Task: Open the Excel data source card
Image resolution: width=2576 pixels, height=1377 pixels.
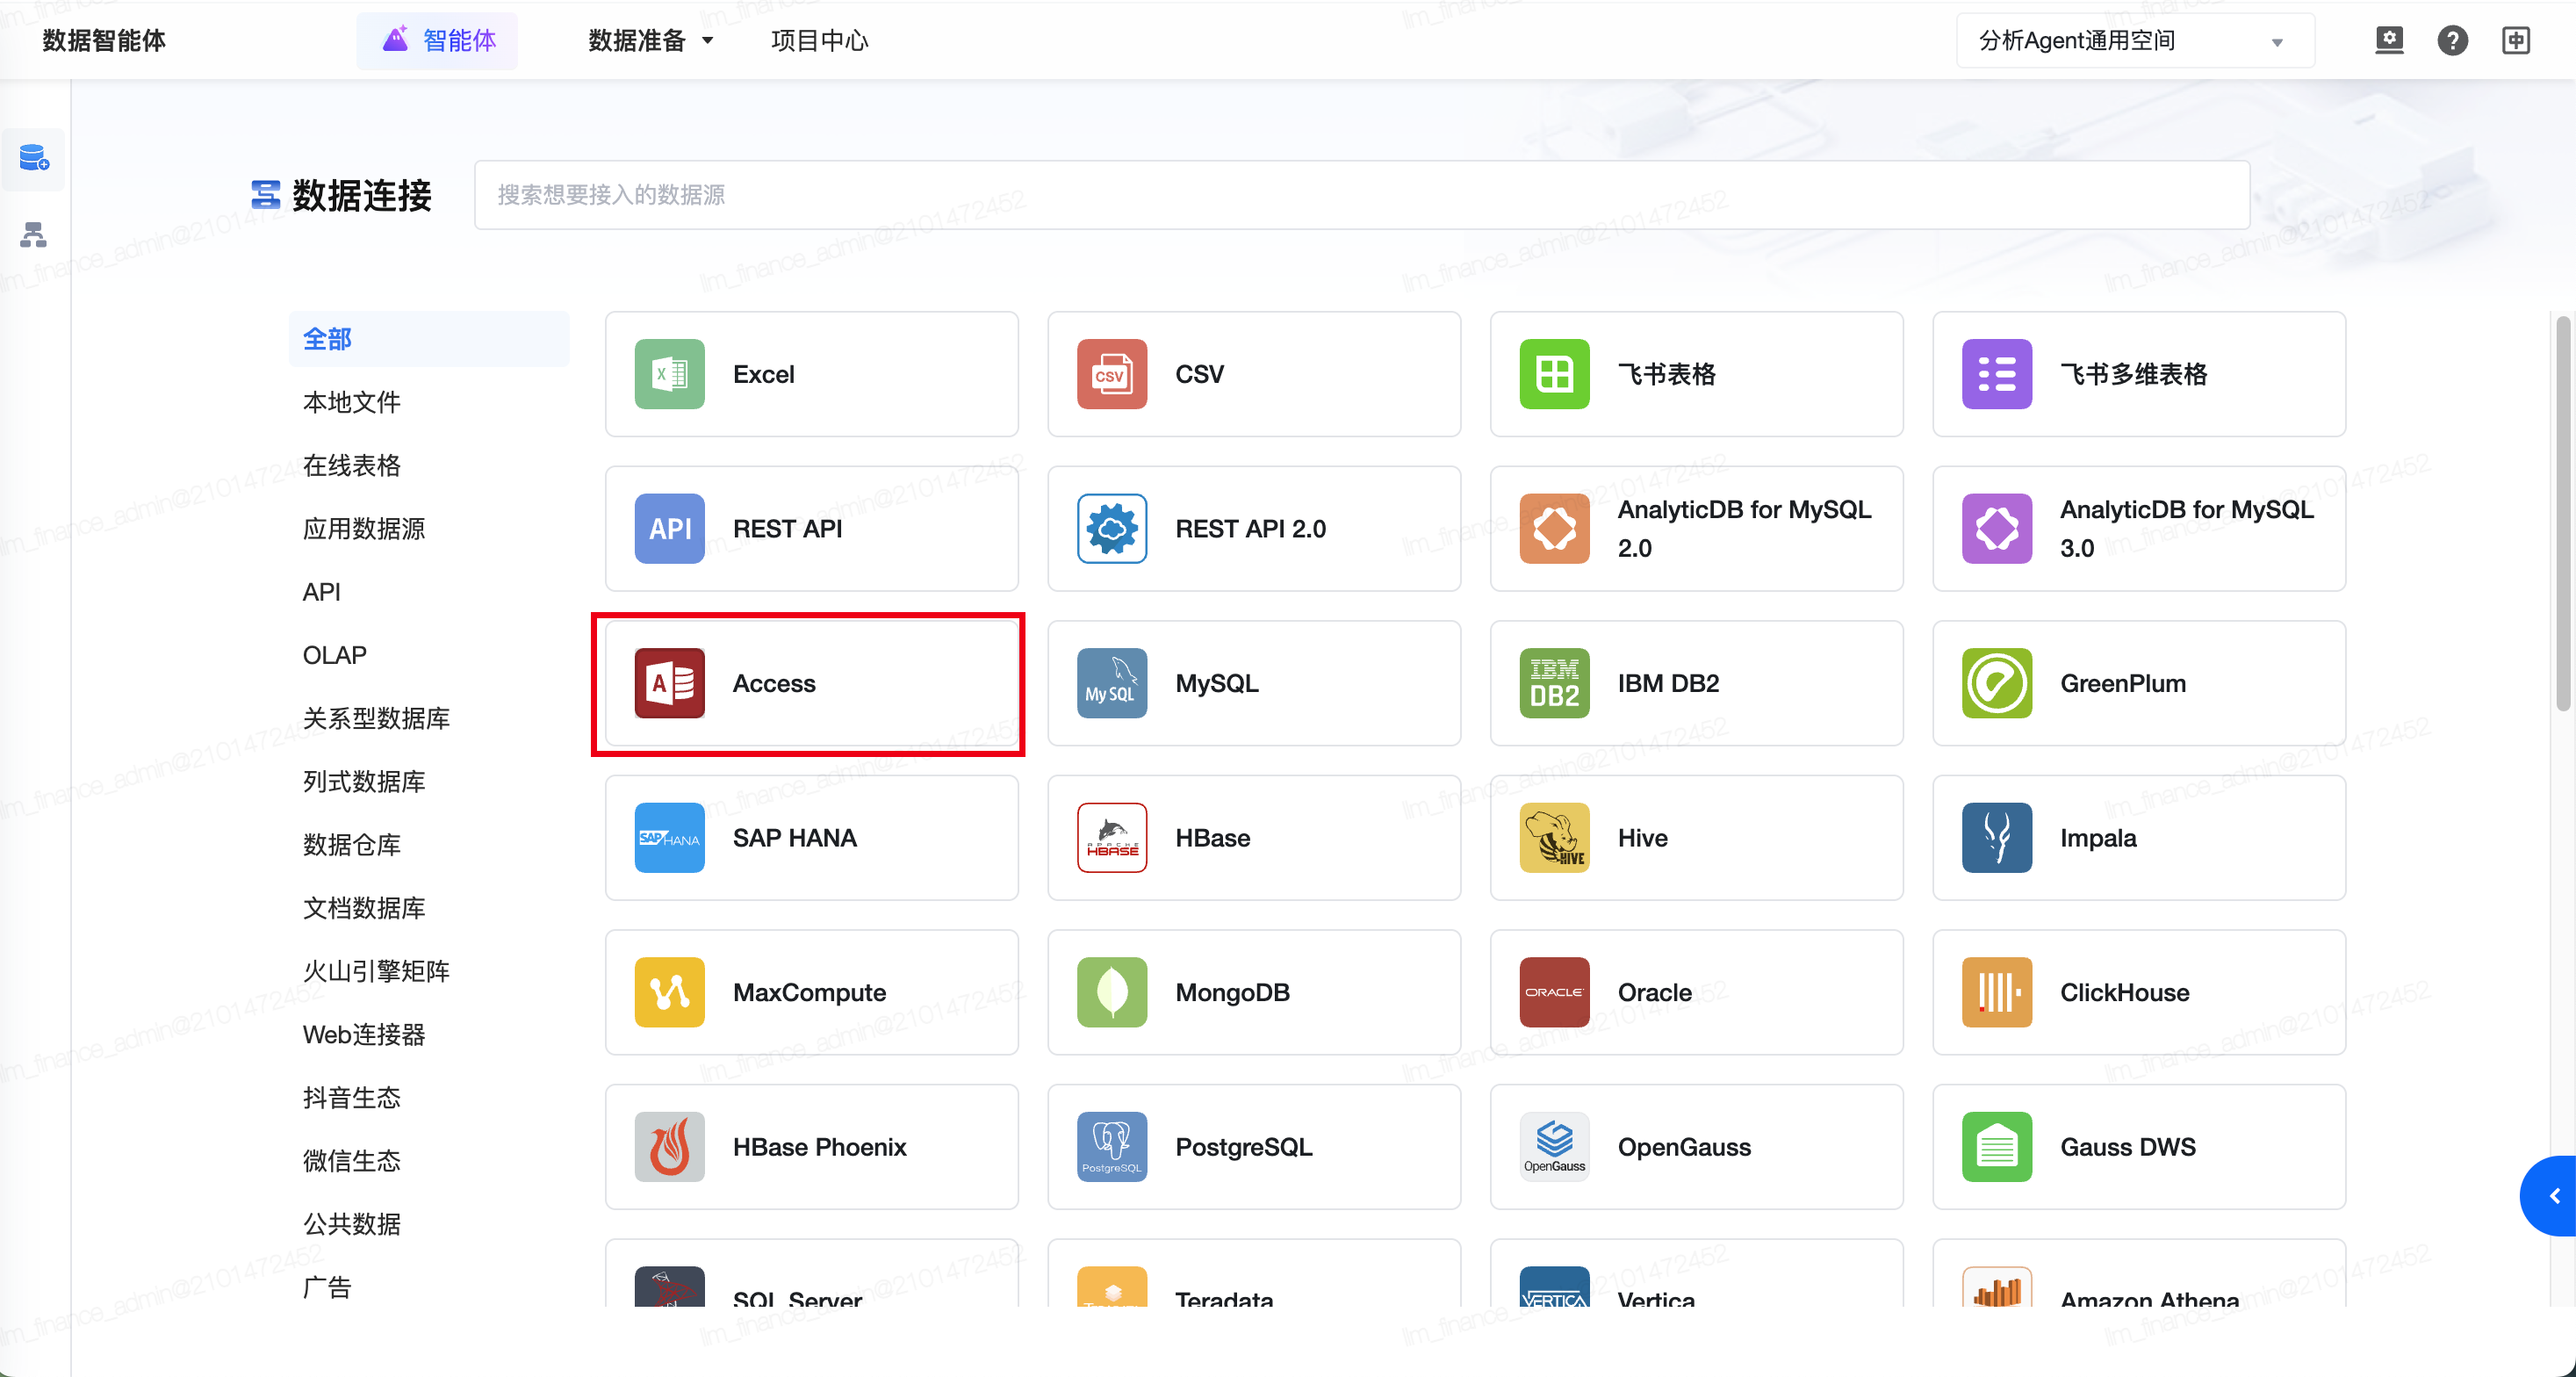Action: tap(811, 374)
